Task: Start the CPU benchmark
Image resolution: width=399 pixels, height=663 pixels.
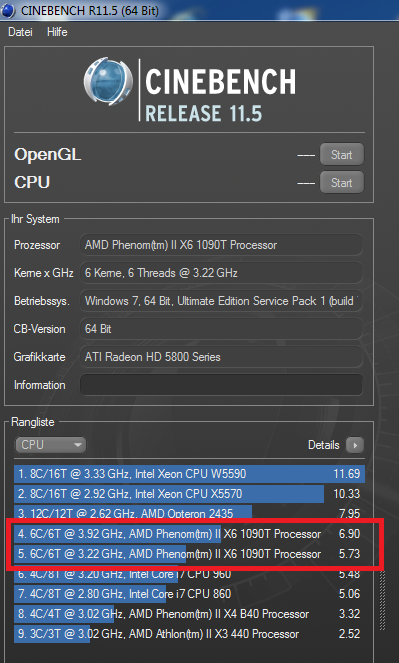Action: tap(342, 182)
